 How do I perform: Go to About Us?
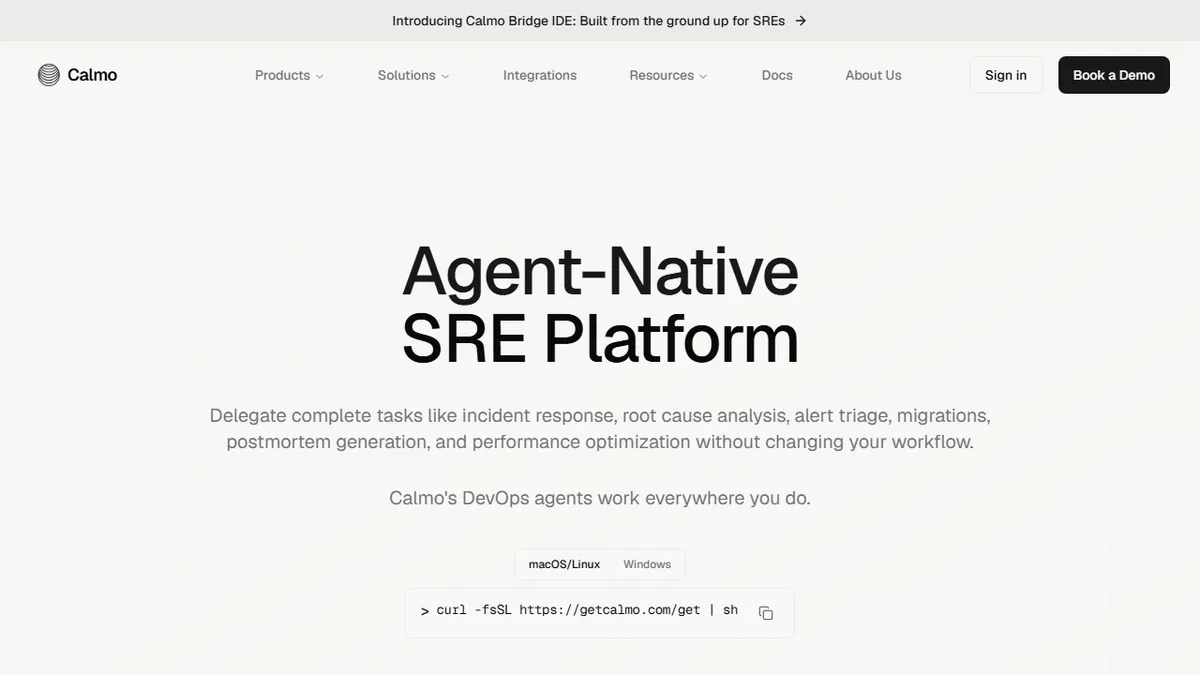873,75
